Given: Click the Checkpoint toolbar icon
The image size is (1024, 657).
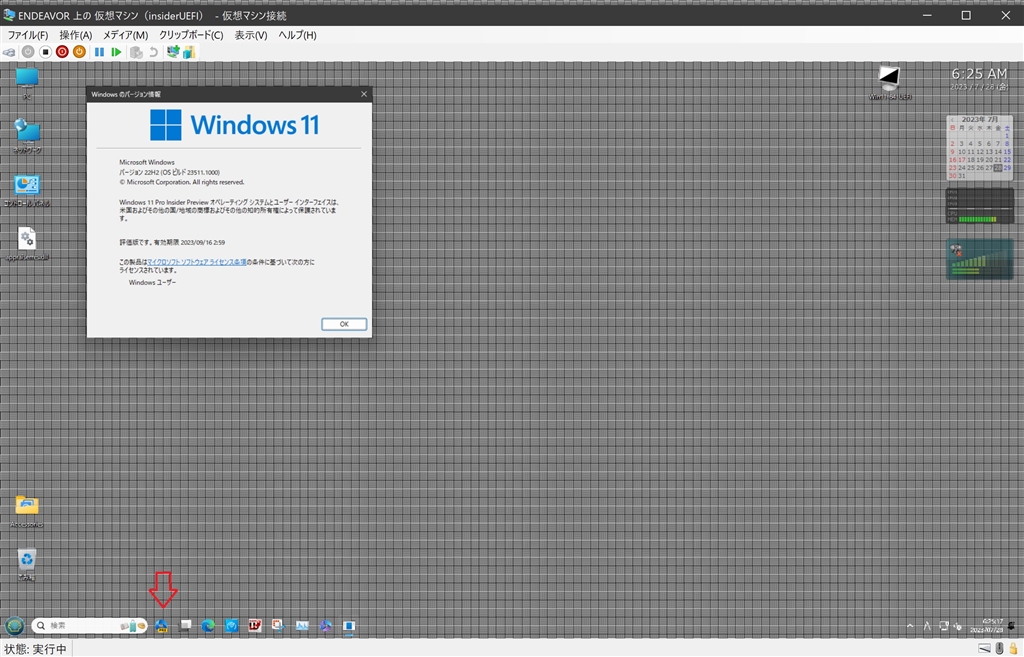Looking at the screenshot, I should click(136, 52).
